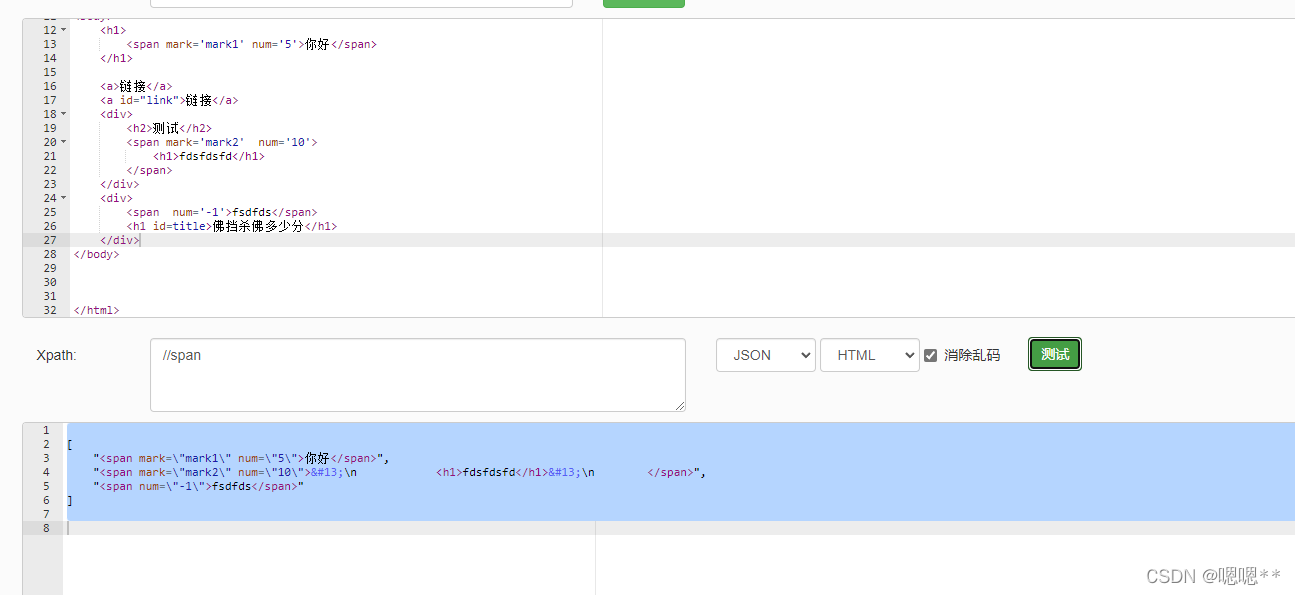This screenshot has height=595, width=1295.
Task: Click code line with mark='mark1' span
Action: point(252,44)
